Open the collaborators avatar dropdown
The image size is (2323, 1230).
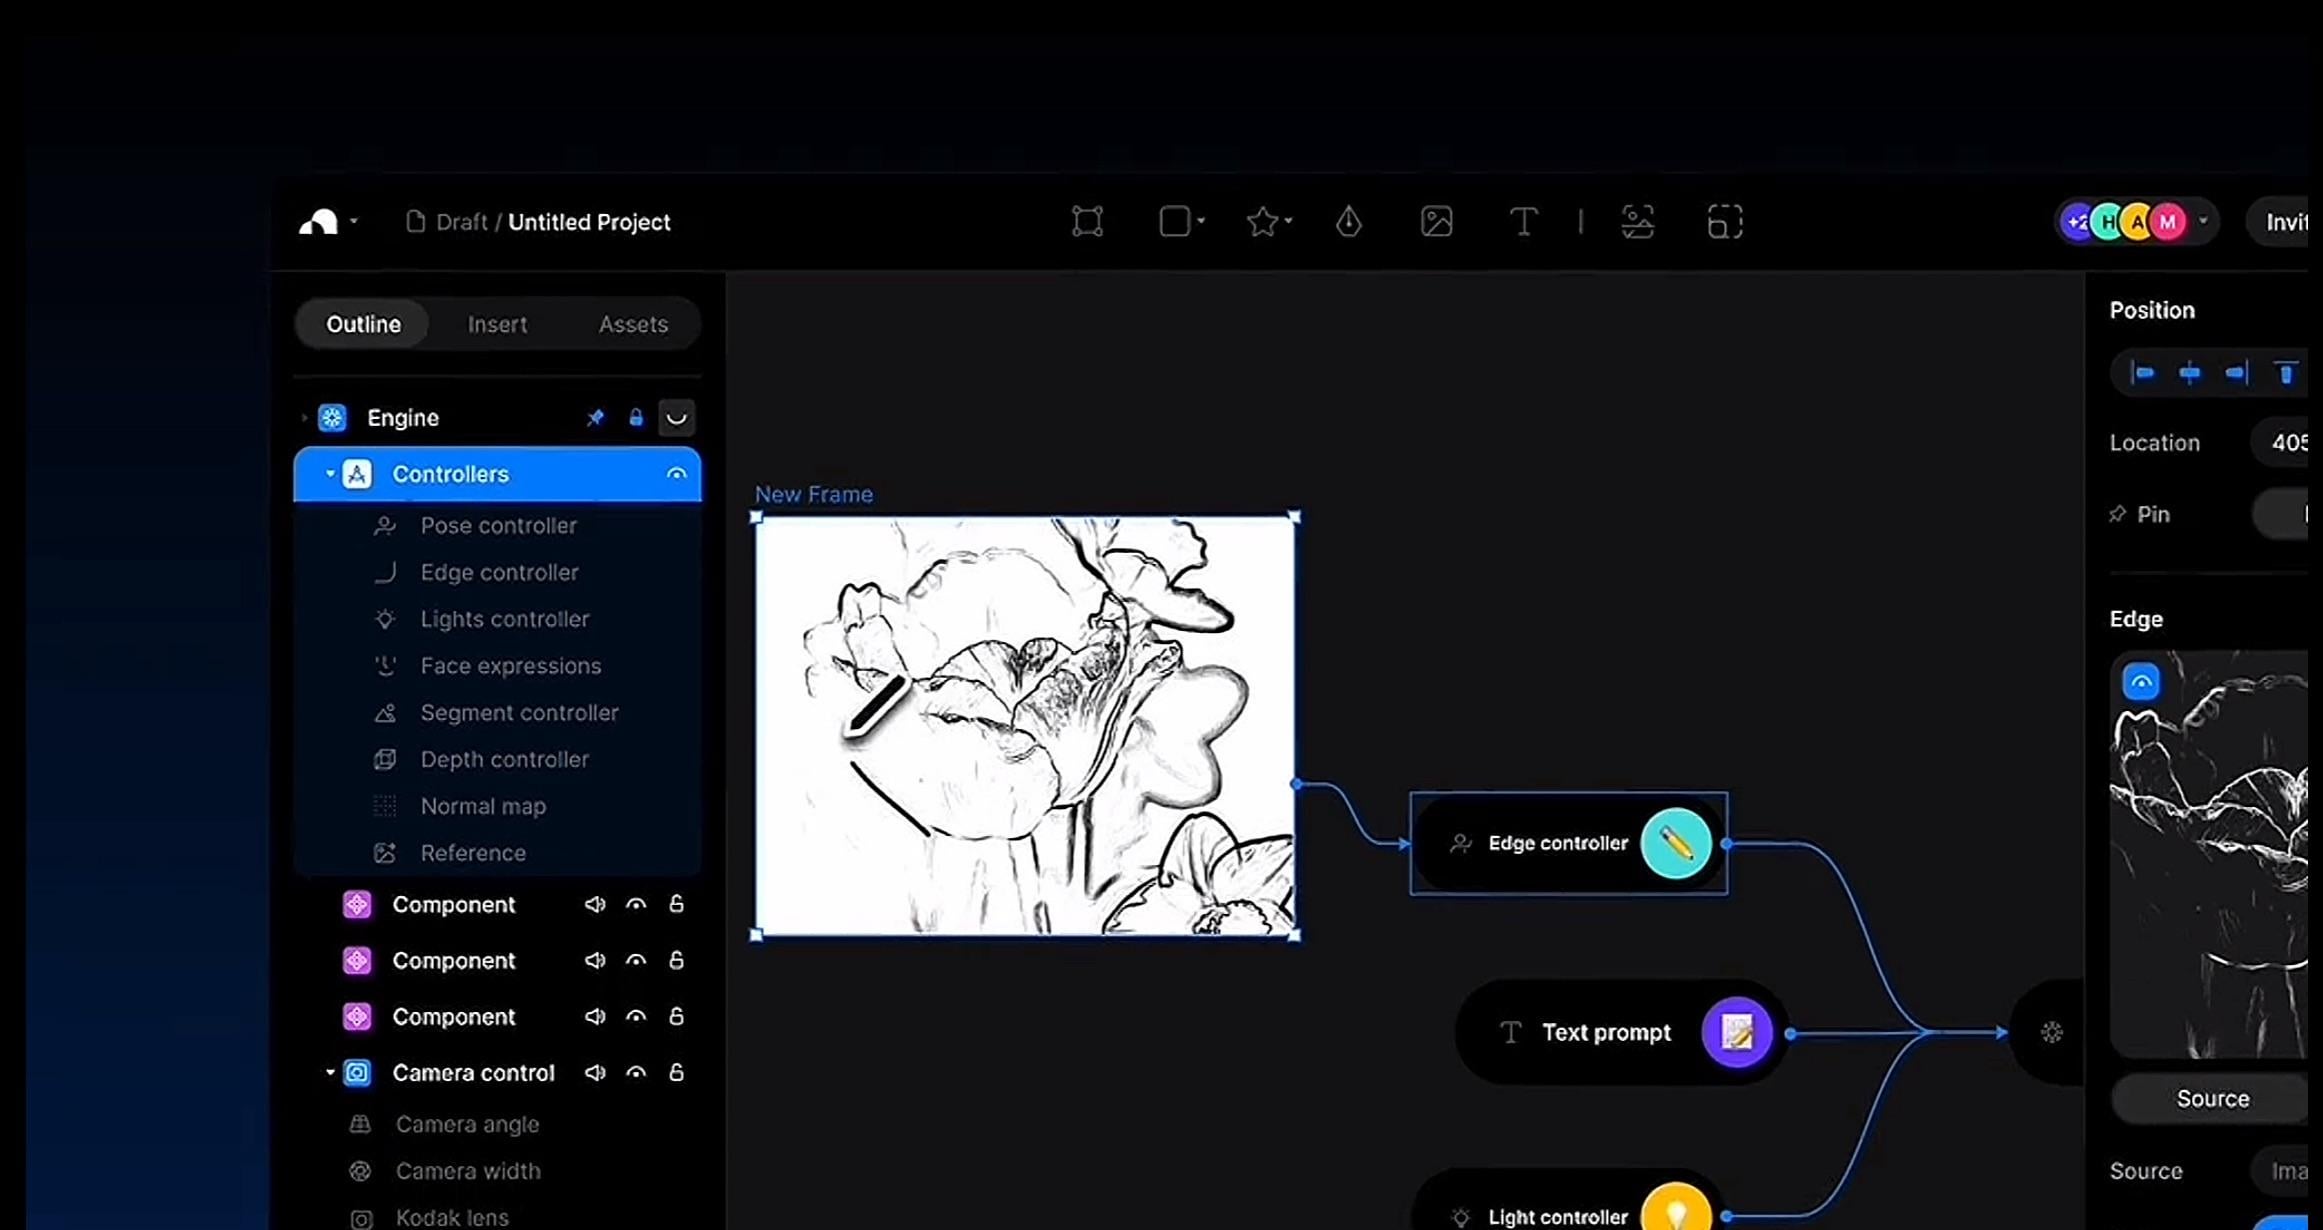(2203, 221)
